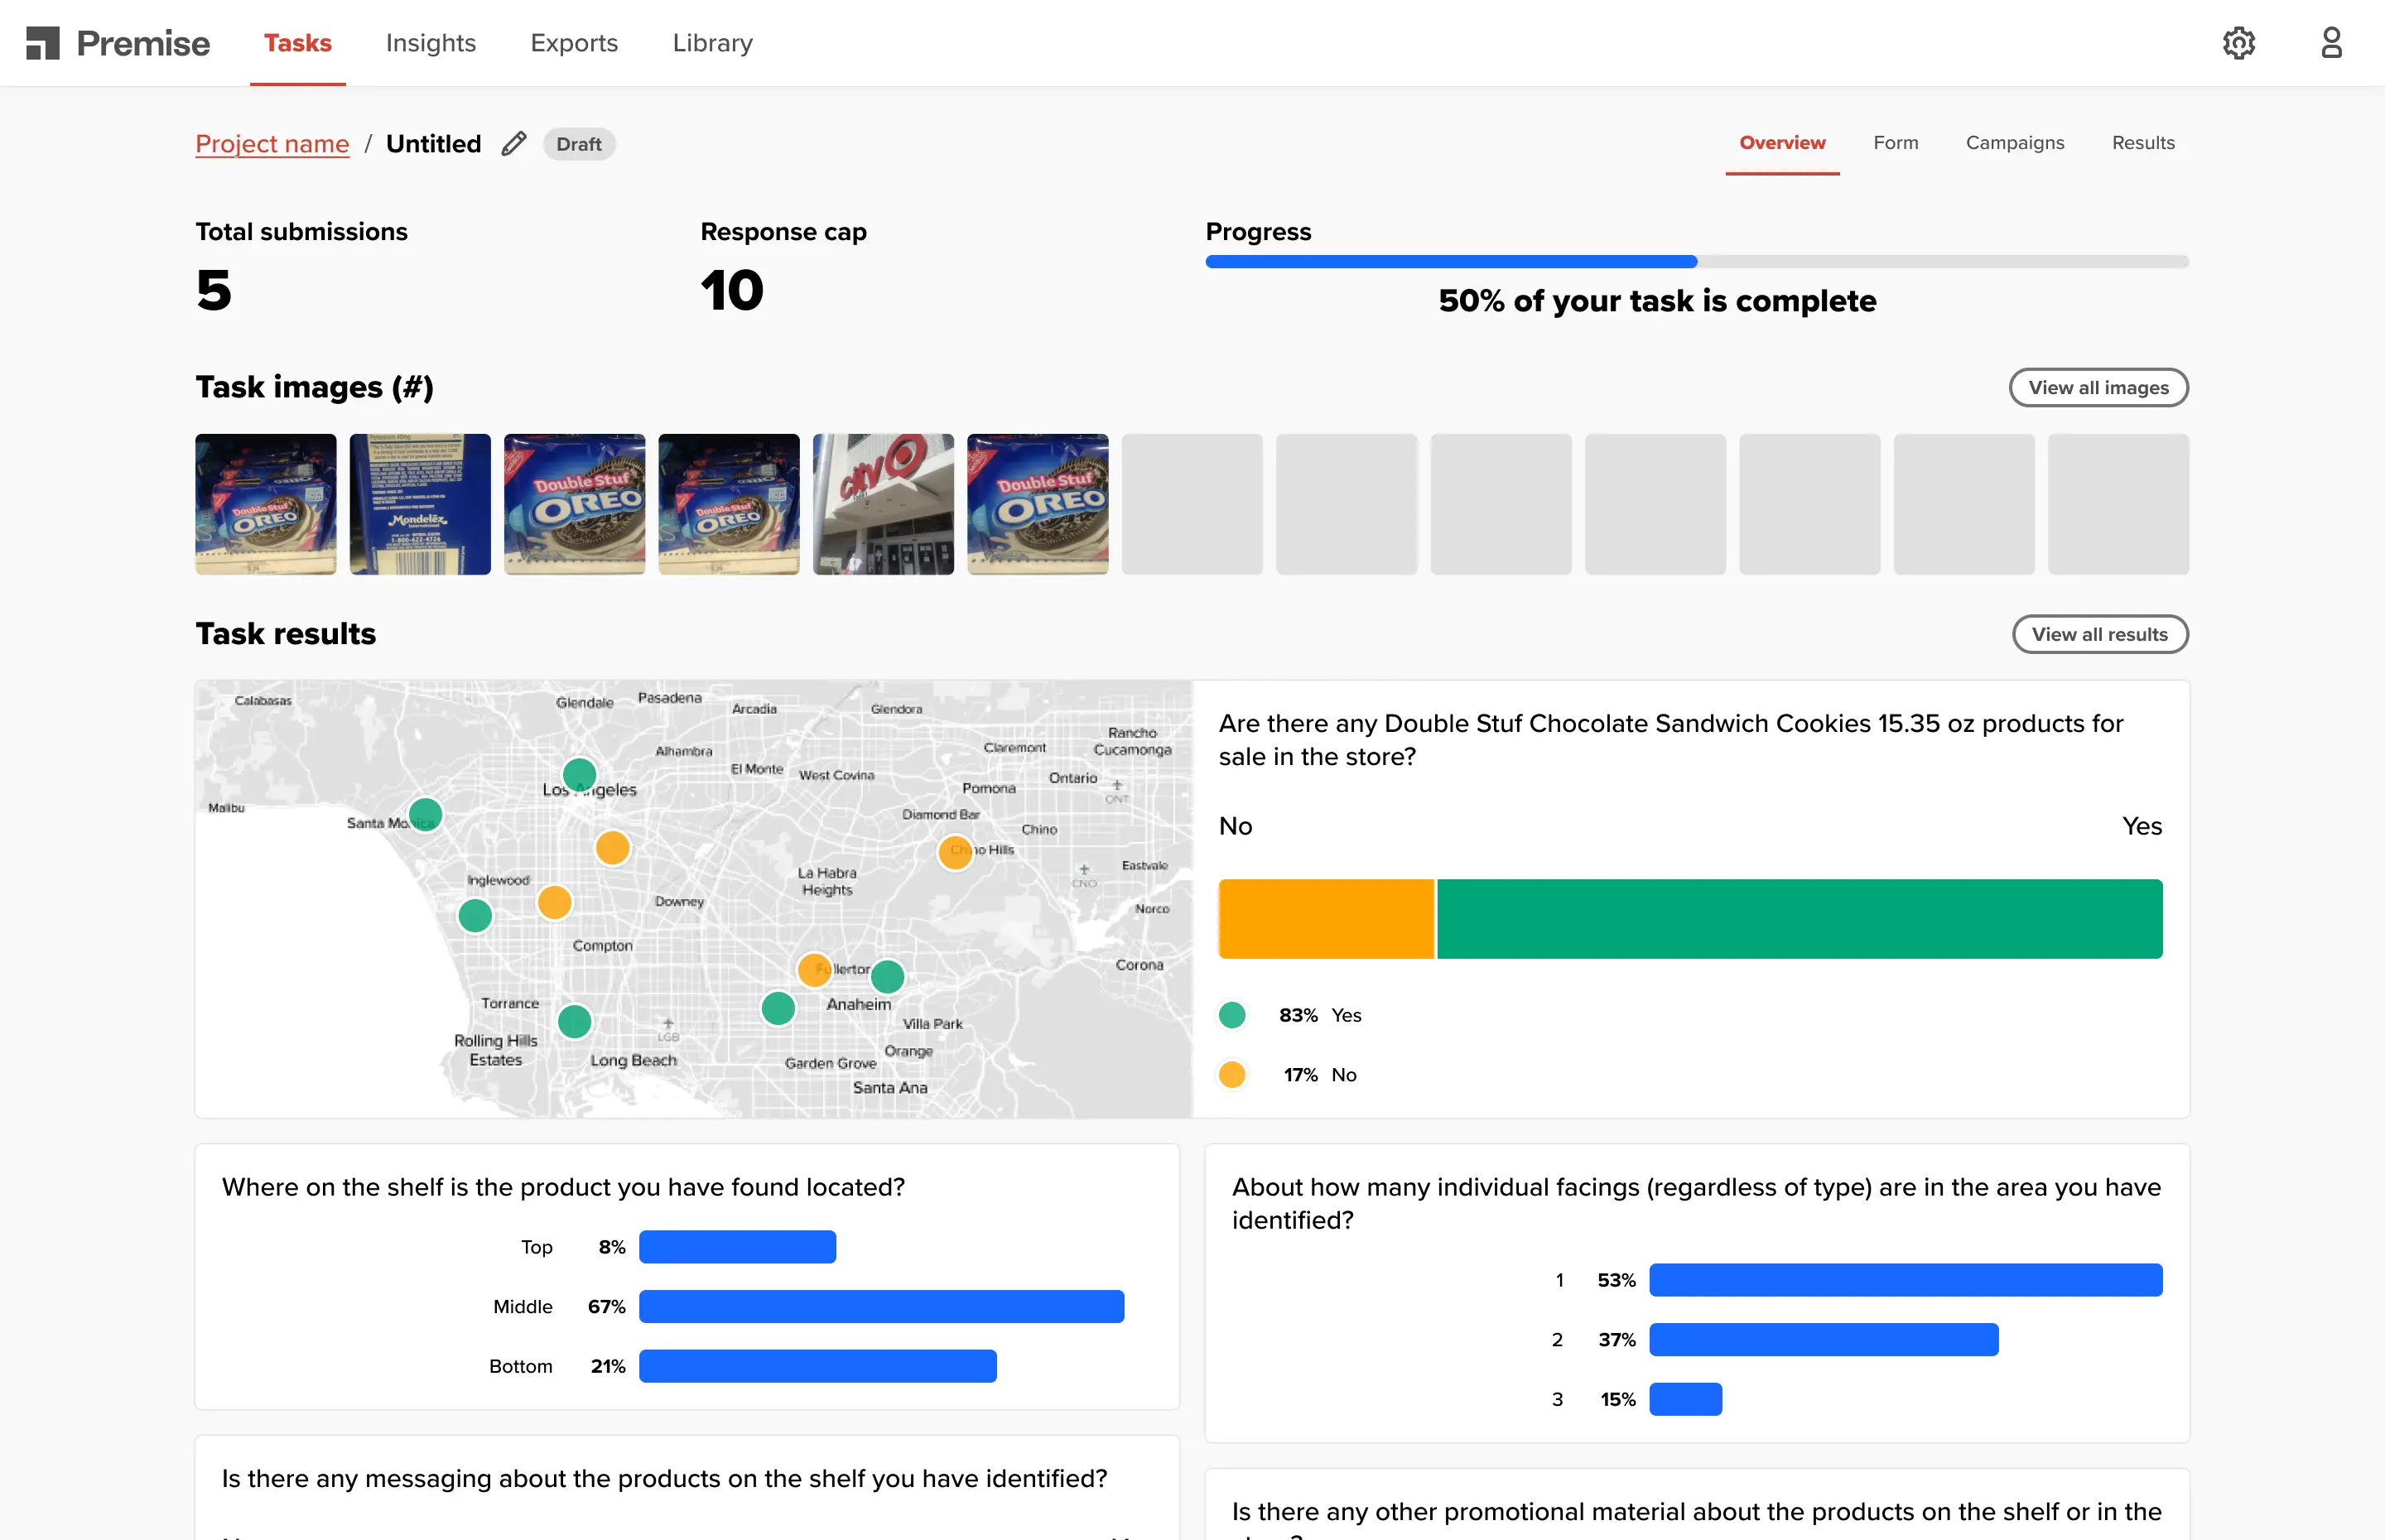This screenshot has height=1540, width=2385.
Task: Open the first Oreo task image thumbnail
Action: pos(265,503)
